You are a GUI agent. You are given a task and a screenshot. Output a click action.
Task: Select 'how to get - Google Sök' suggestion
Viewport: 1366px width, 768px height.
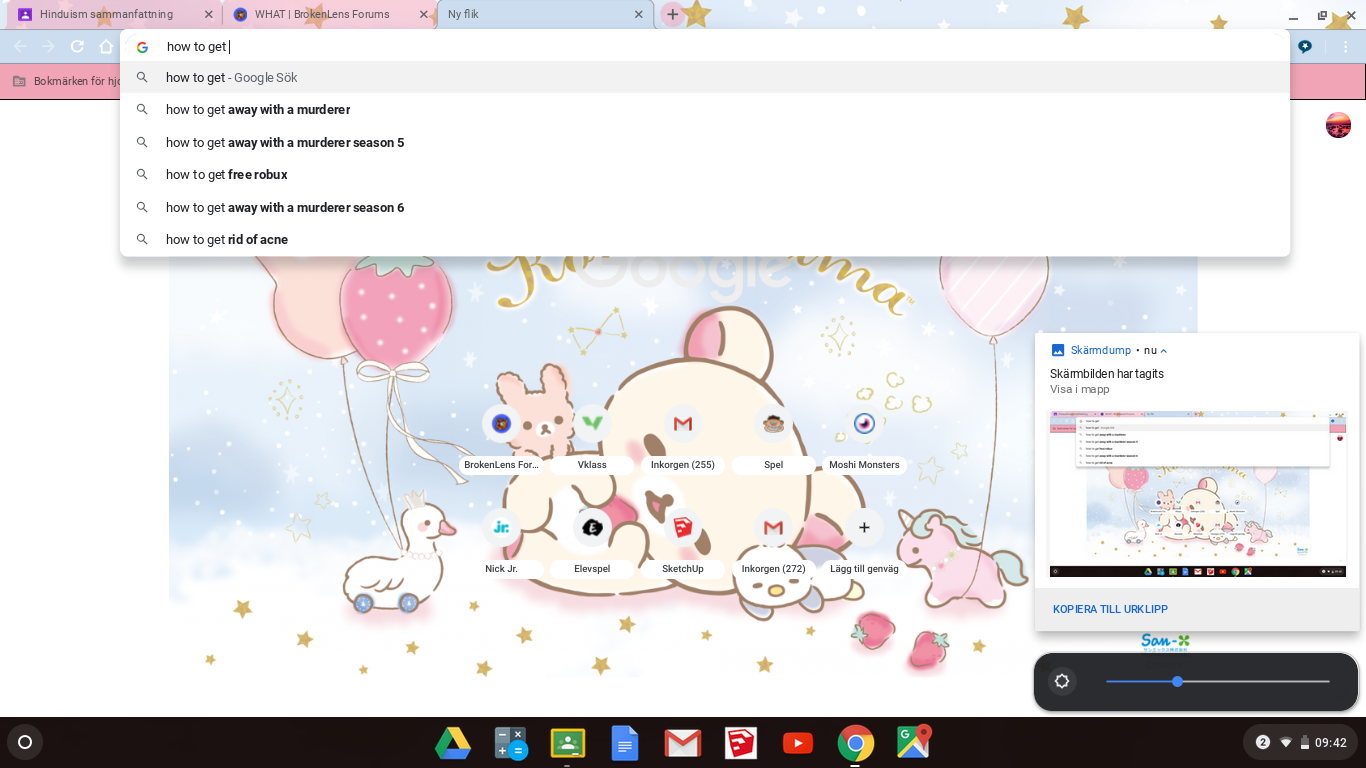705,77
